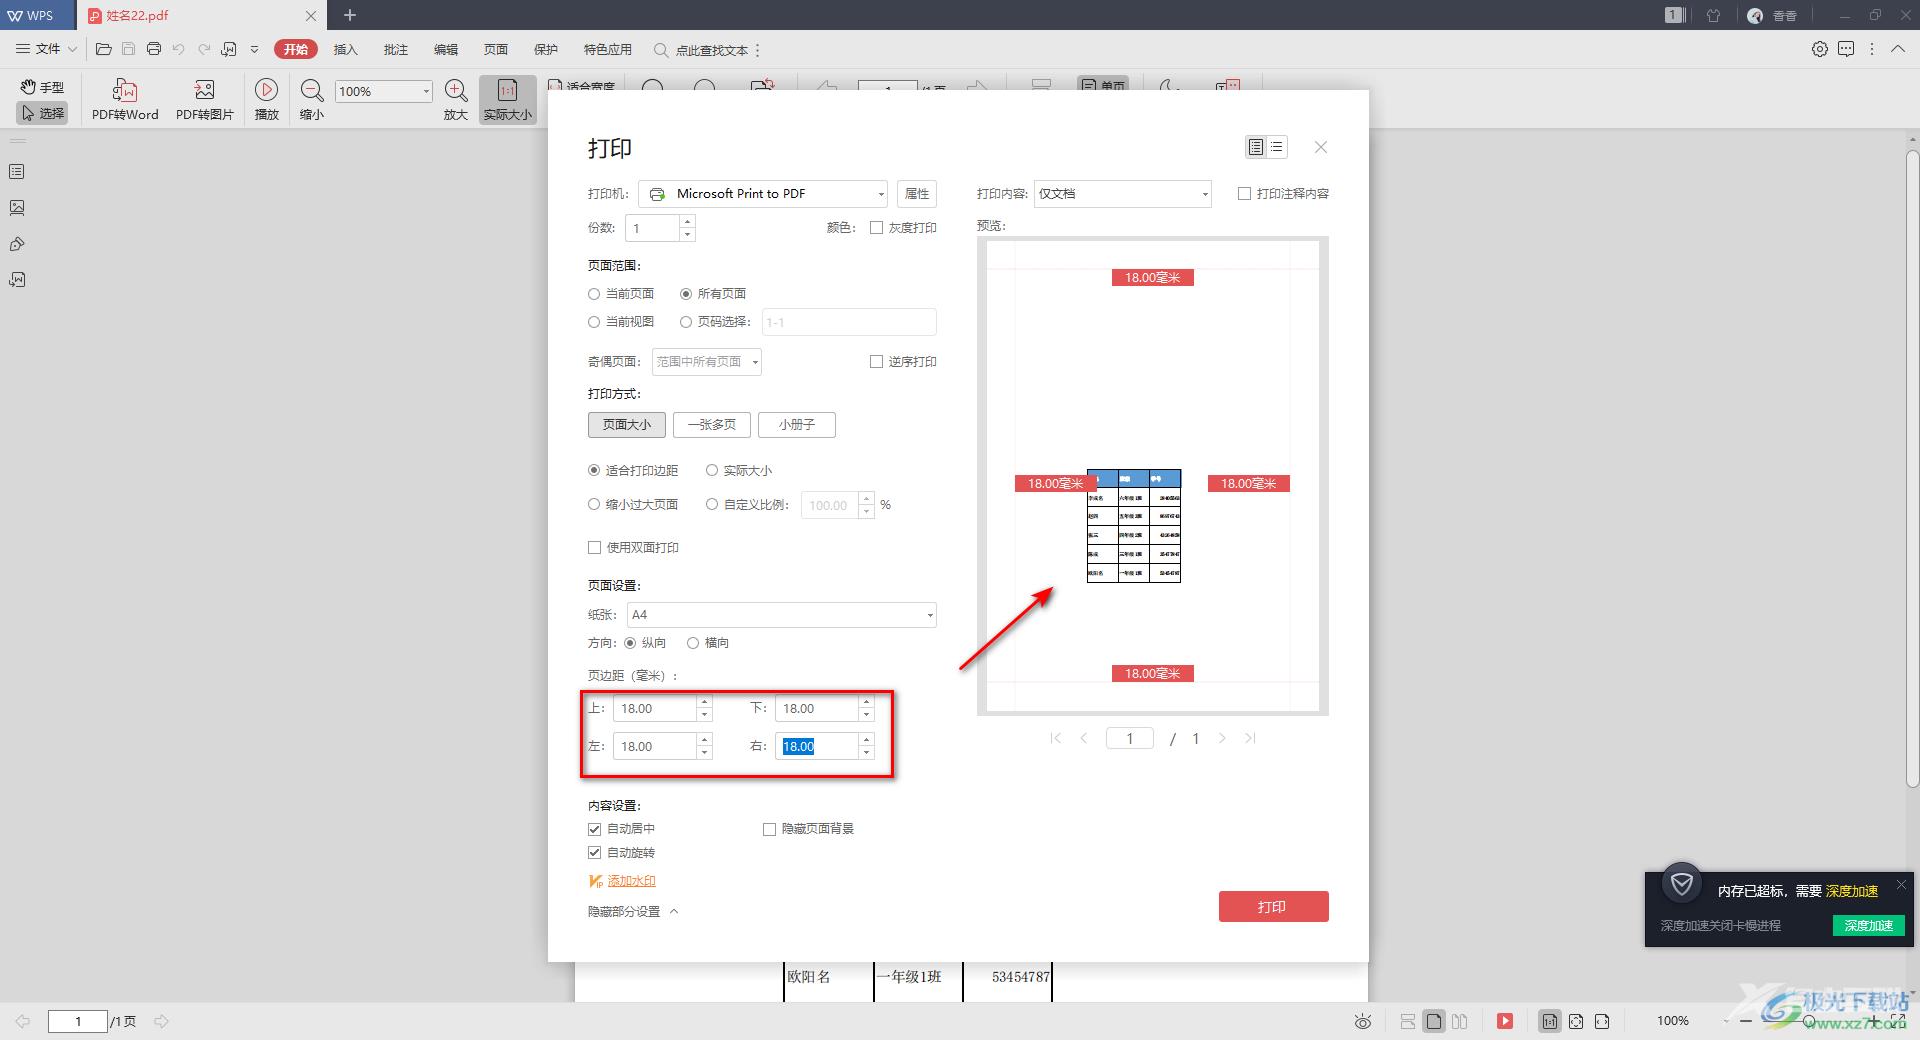This screenshot has height=1040, width=1920.
Task: Enable reverse order printing checkbox
Action: click(876, 362)
